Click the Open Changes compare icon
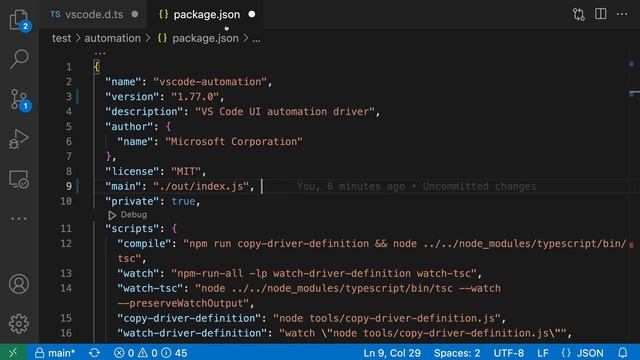This screenshot has width=640, height=360. [578, 14]
